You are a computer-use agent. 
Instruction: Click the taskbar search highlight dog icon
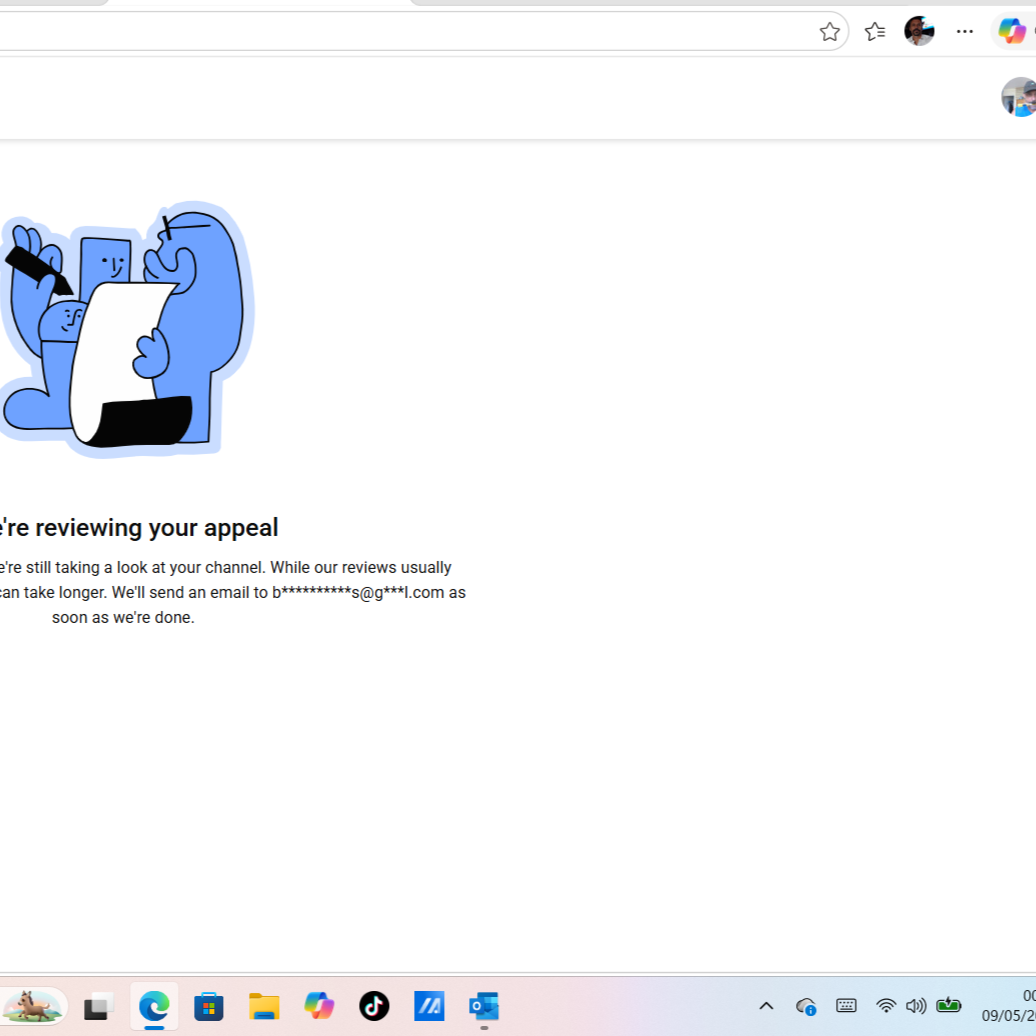[33, 1006]
